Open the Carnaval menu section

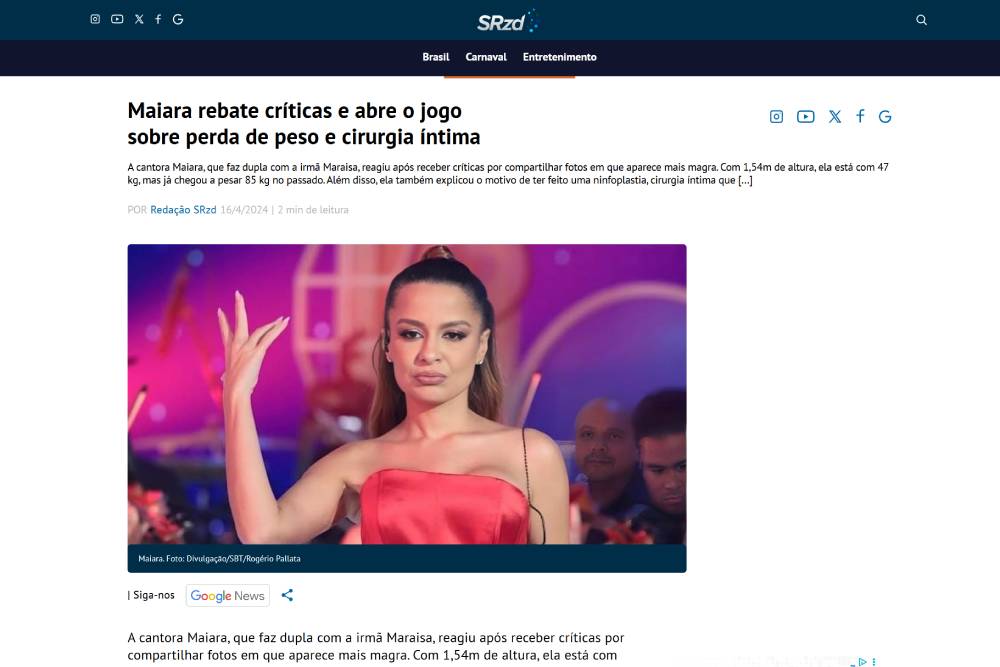click(x=486, y=57)
